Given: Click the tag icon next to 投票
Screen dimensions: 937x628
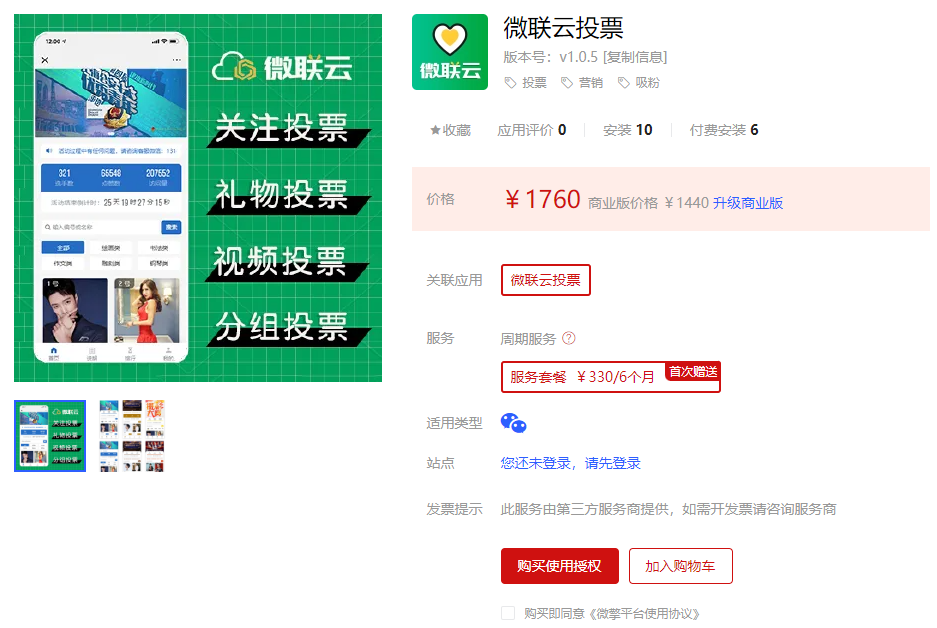Looking at the screenshot, I should point(510,82).
